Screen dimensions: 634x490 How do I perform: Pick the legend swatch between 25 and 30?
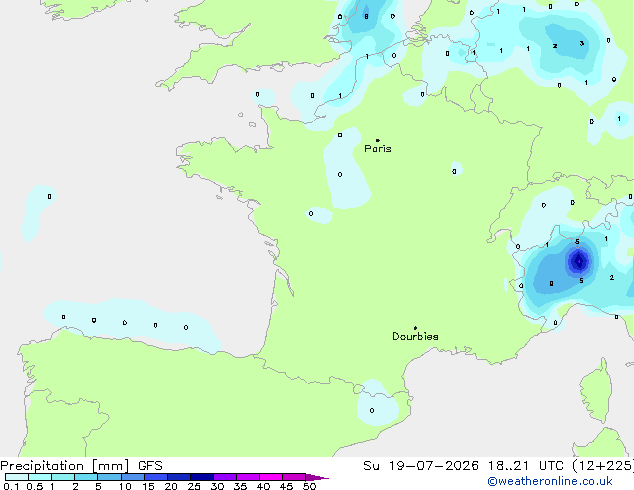coord(202,477)
